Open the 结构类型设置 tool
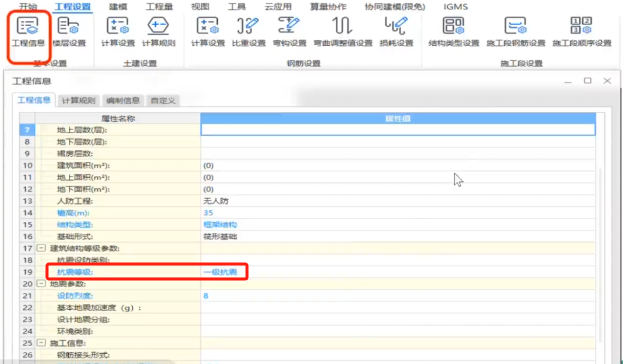623x364 pixels. tap(454, 32)
